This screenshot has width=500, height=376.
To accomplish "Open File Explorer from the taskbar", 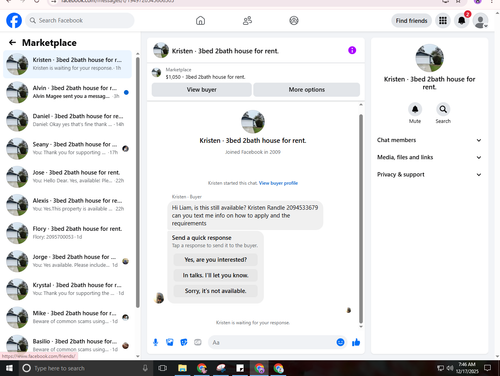I will pos(182,368).
